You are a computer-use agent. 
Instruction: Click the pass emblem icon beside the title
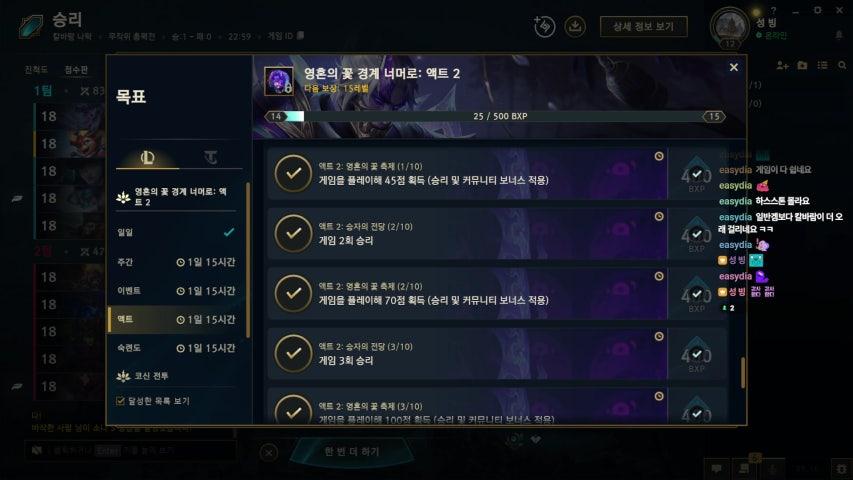click(279, 81)
